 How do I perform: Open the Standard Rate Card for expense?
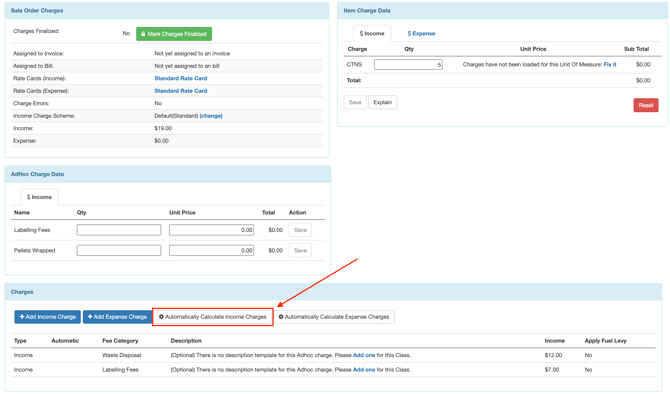click(x=181, y=91)
